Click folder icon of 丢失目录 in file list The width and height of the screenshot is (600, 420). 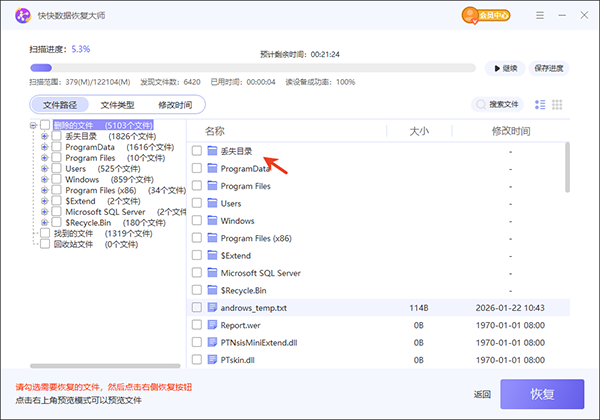coord(212,151)
